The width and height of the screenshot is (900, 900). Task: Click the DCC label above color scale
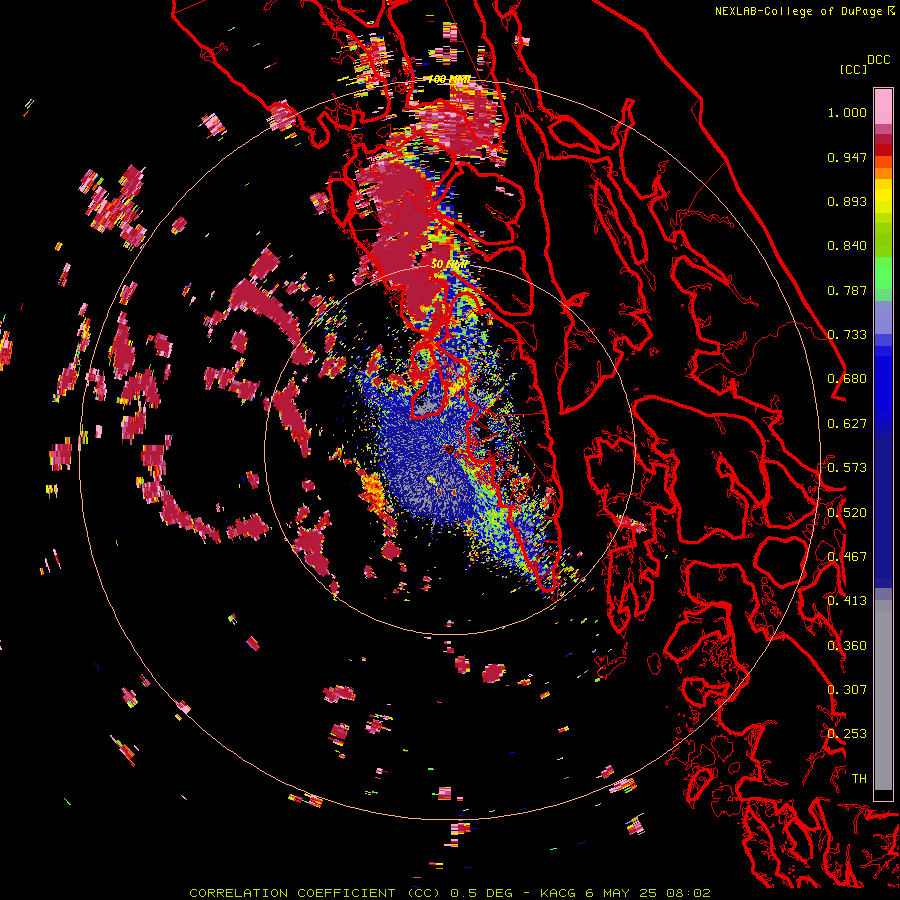tap(878, 60)
